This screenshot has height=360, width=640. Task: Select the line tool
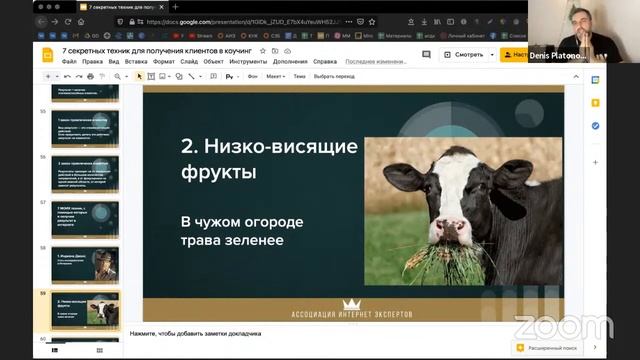[x=191, y=76]
